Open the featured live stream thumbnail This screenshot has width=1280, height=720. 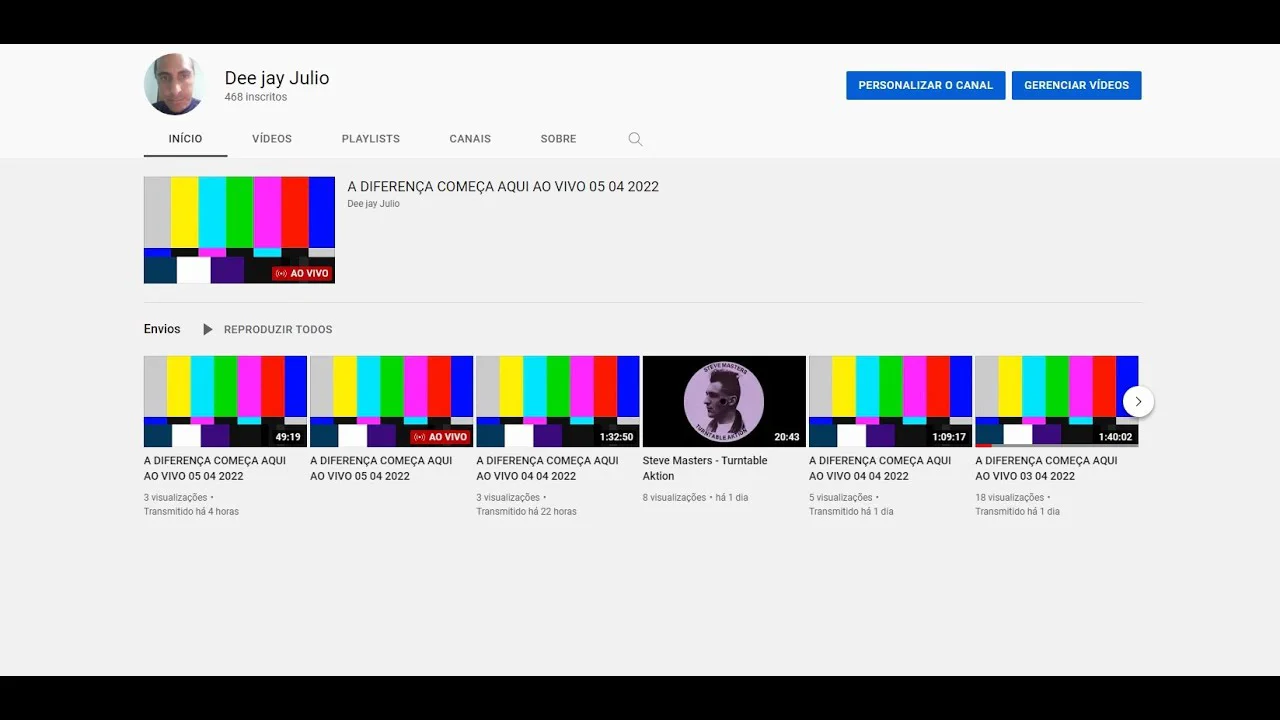point(239,230)
